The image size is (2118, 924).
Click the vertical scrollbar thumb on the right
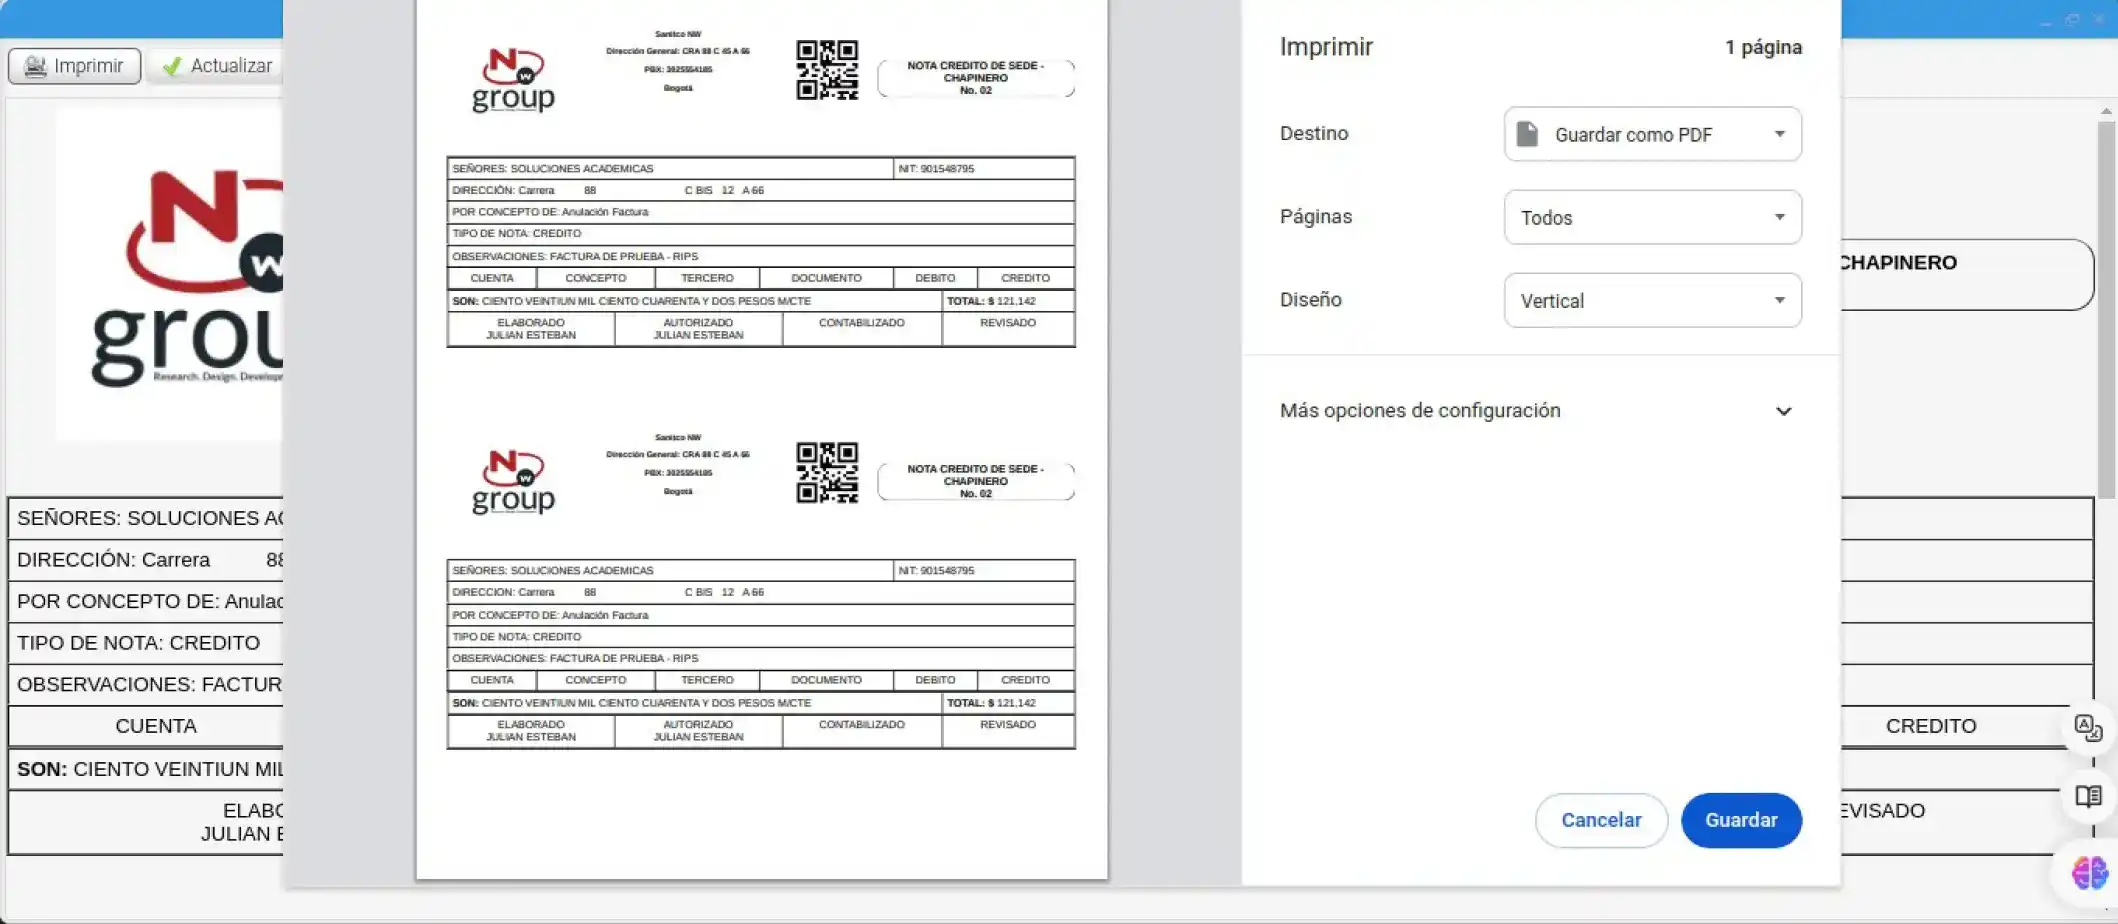point(2106,308)
